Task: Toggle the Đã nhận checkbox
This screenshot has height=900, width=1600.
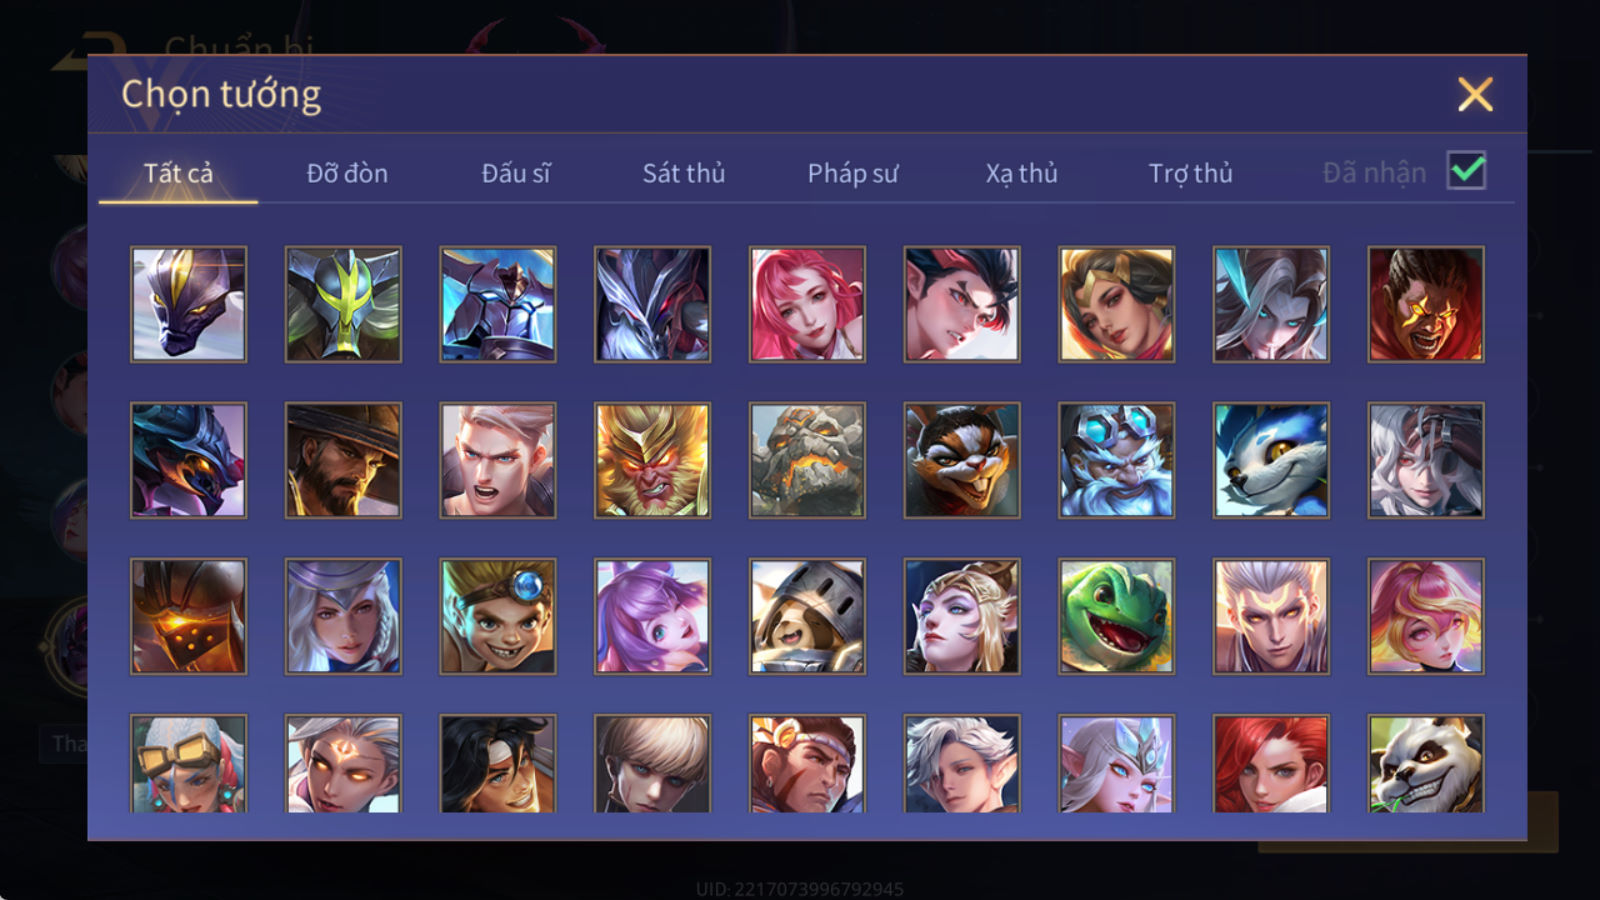Action: coord(1466,171)
